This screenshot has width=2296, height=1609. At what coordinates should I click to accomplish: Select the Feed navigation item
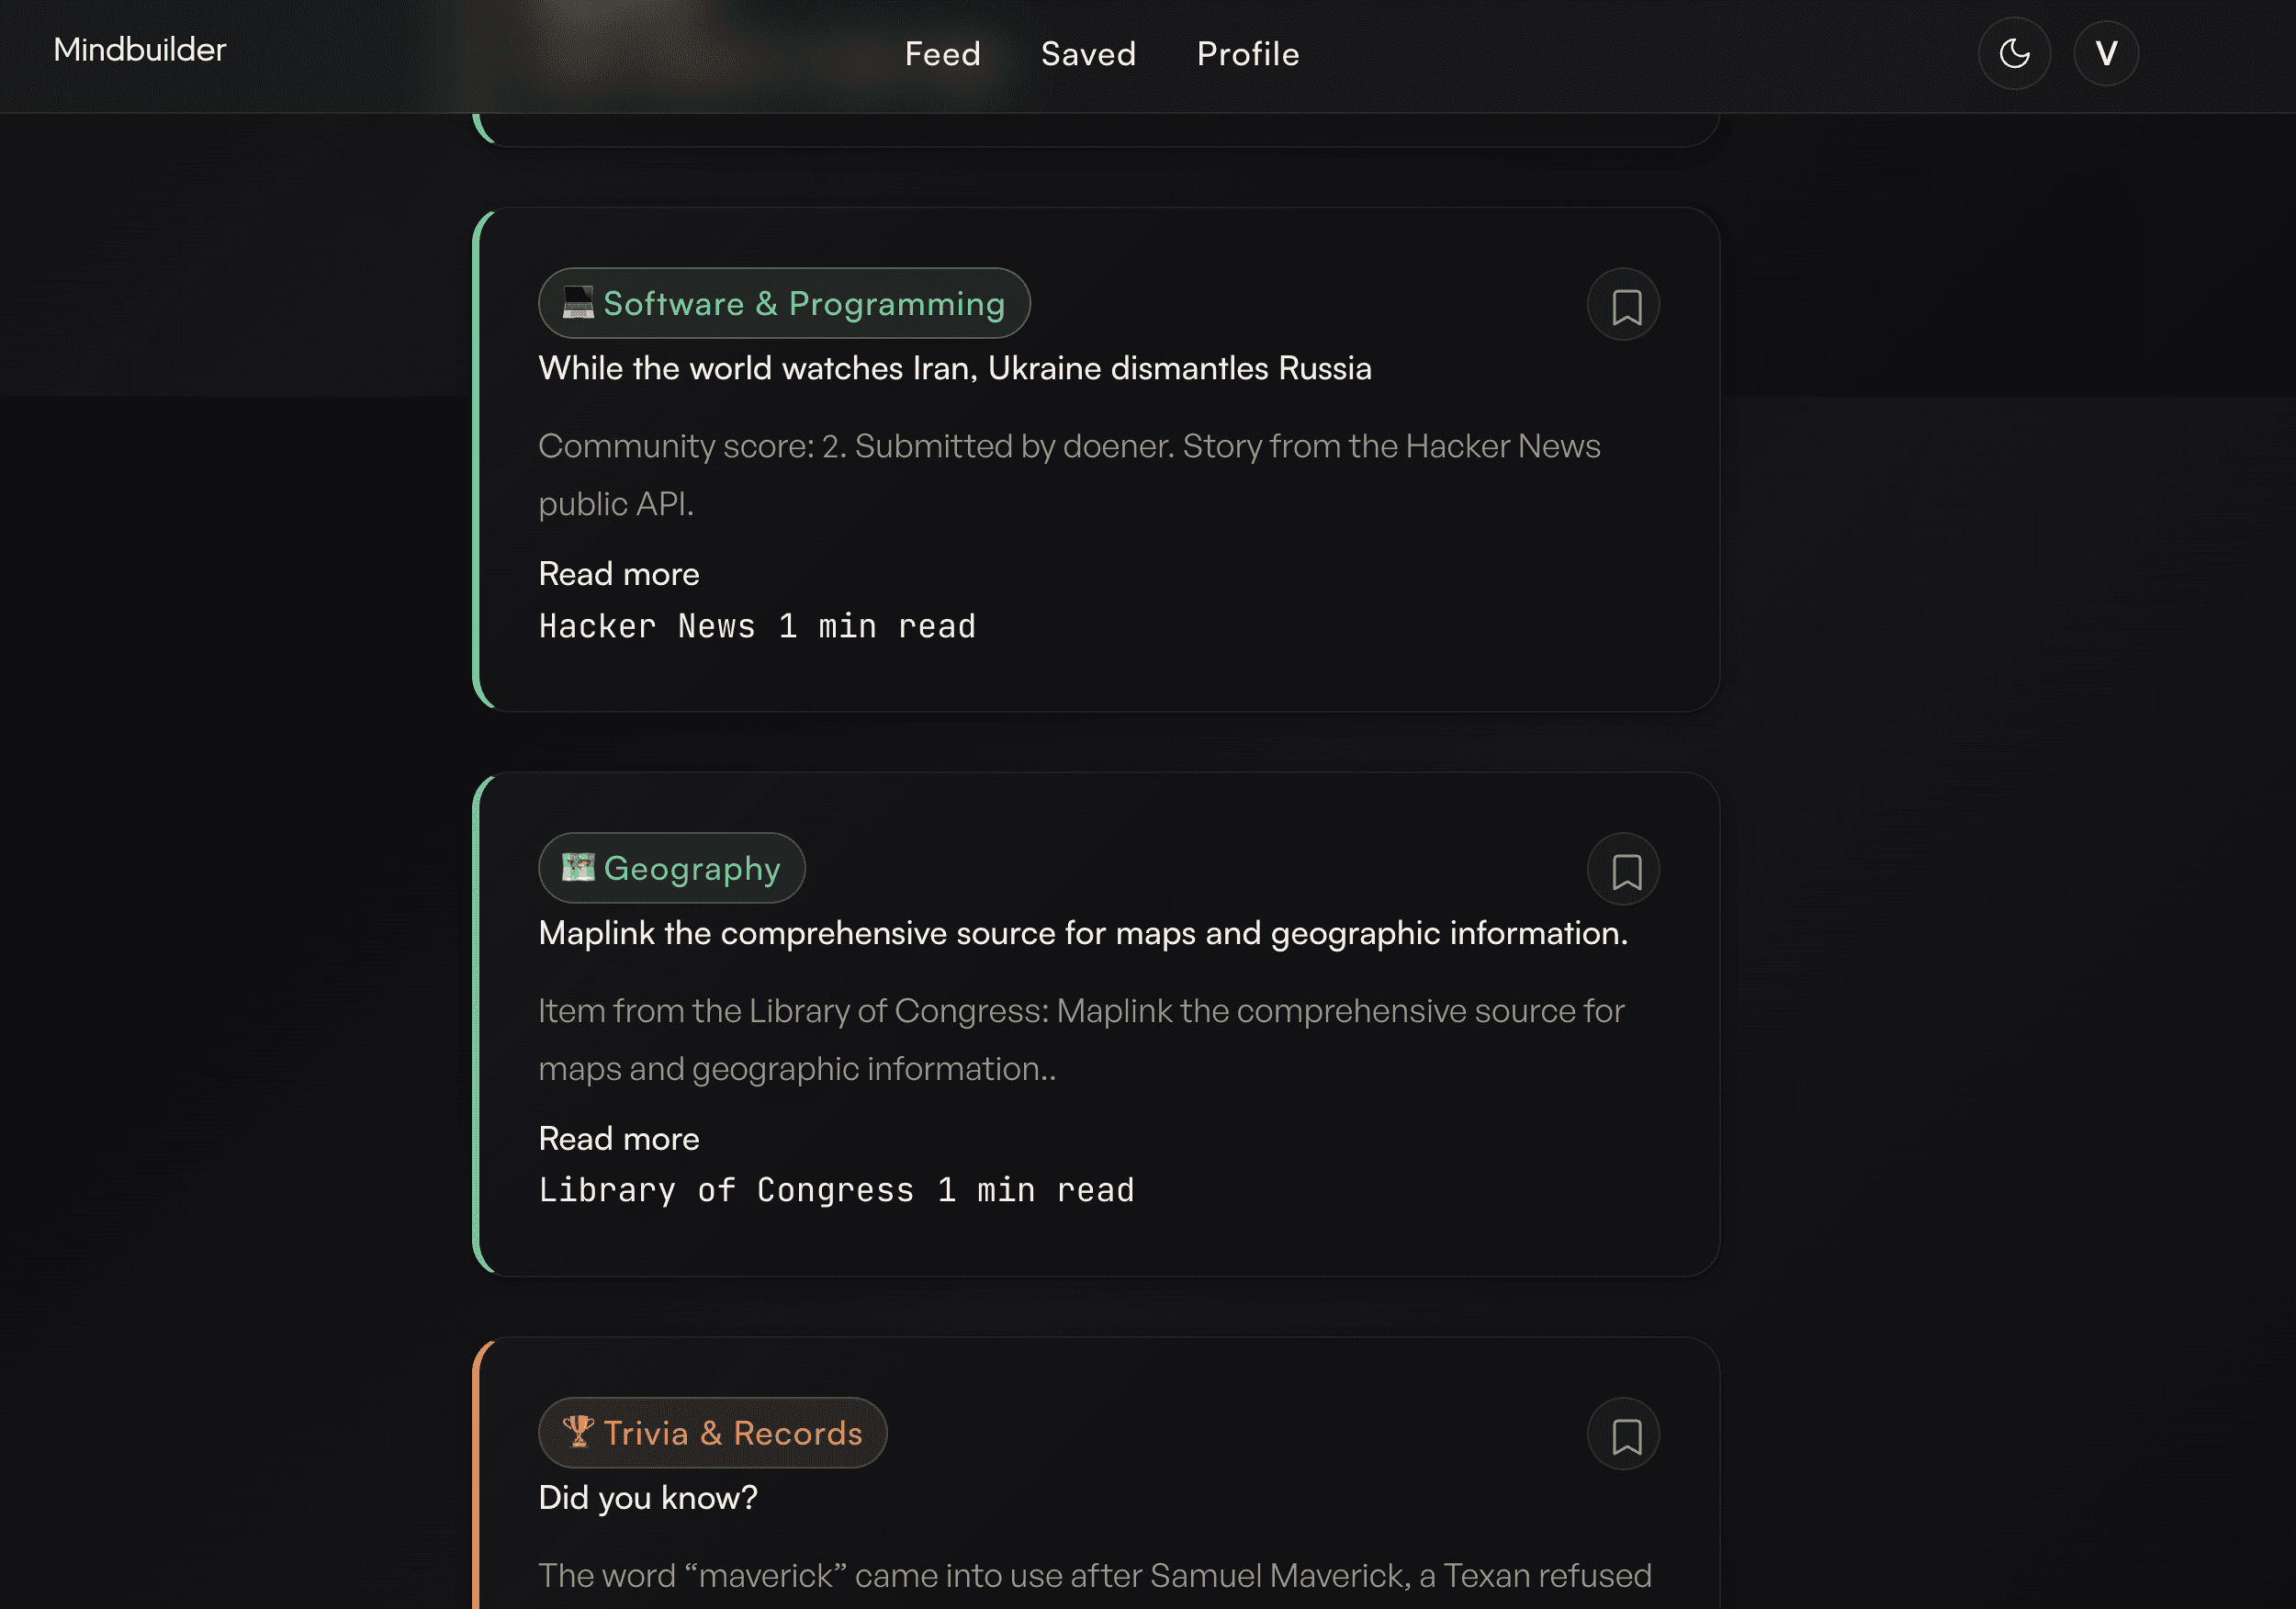click(x=942, y=54)
